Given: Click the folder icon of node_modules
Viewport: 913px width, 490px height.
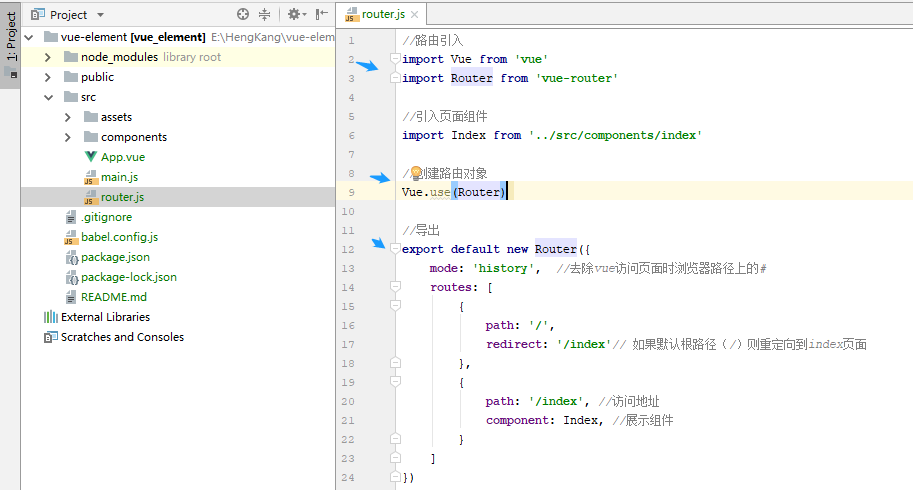Looking at the screenshot, I should (x=71, y=56).
